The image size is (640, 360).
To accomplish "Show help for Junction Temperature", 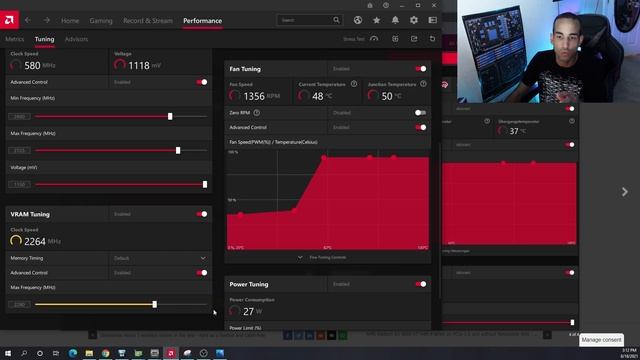I will coord(423,84).
